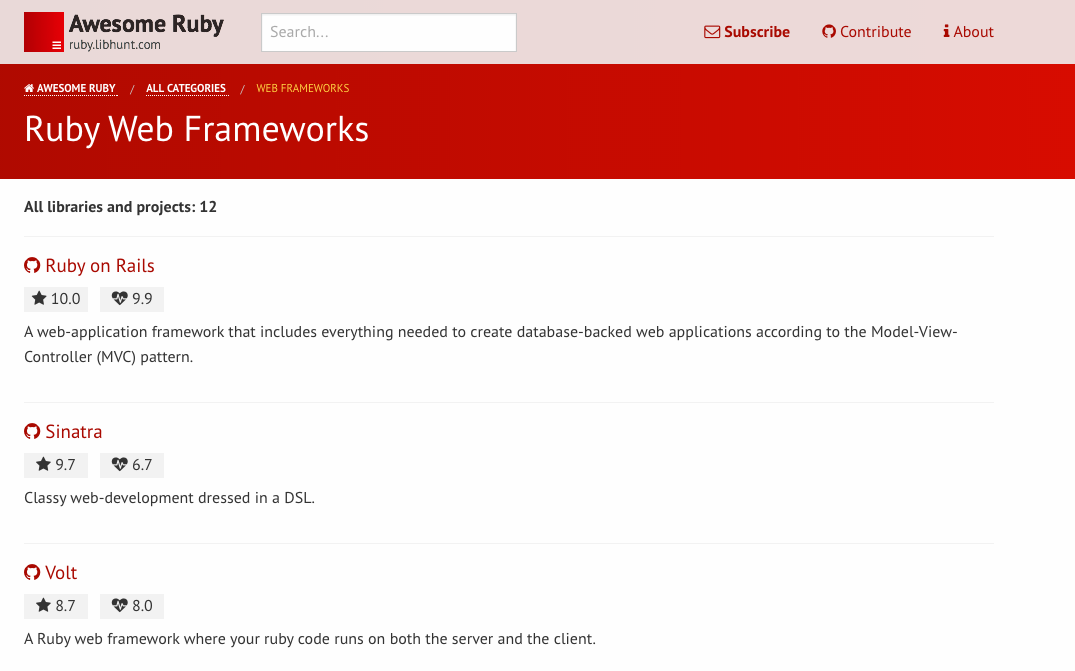This screenshot has width=1075, height=671.
Task: Focus the Search input field
Action: [389, 32]
